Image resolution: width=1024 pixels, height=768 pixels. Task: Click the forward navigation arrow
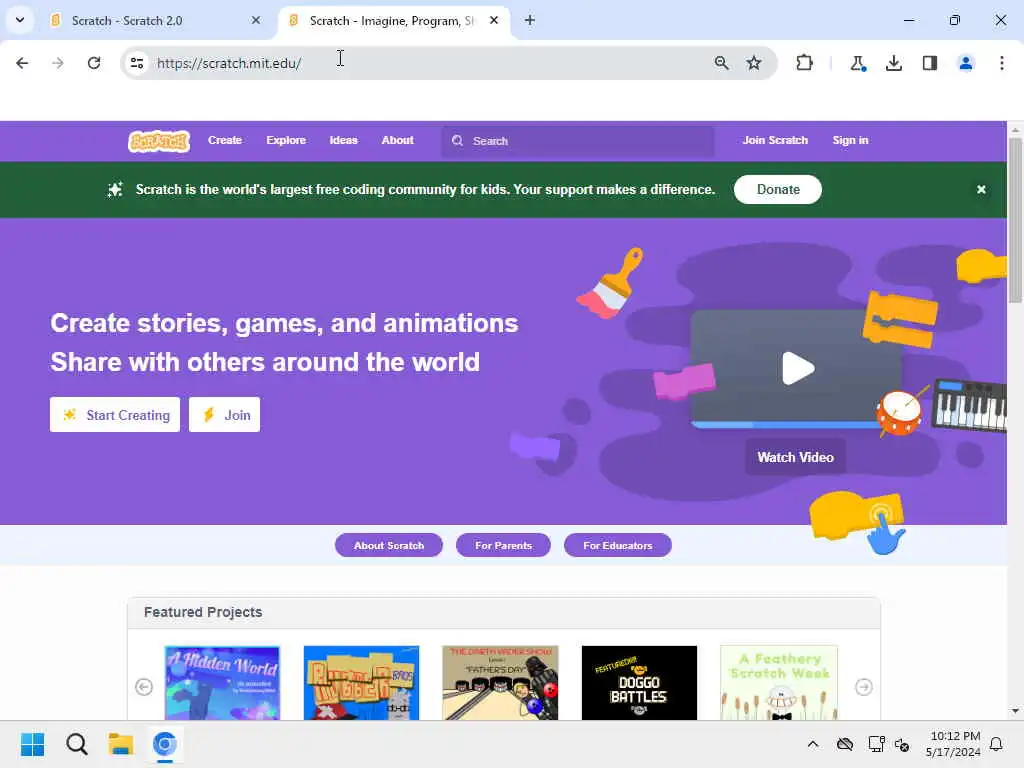tap(58, 63)
